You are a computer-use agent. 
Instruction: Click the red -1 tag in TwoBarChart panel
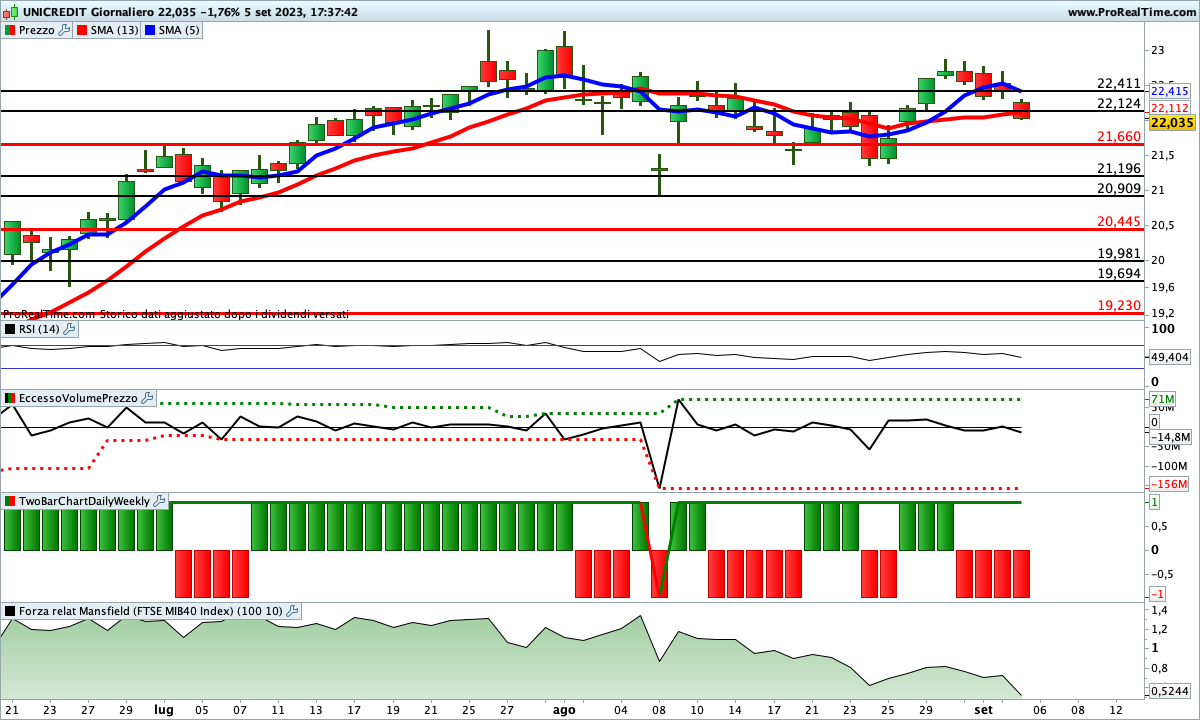1156,593
